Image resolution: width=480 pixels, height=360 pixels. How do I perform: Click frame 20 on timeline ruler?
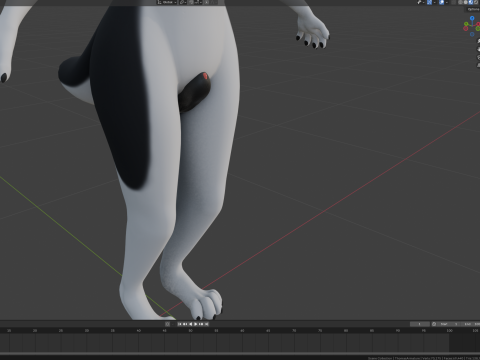coord(35,331)
